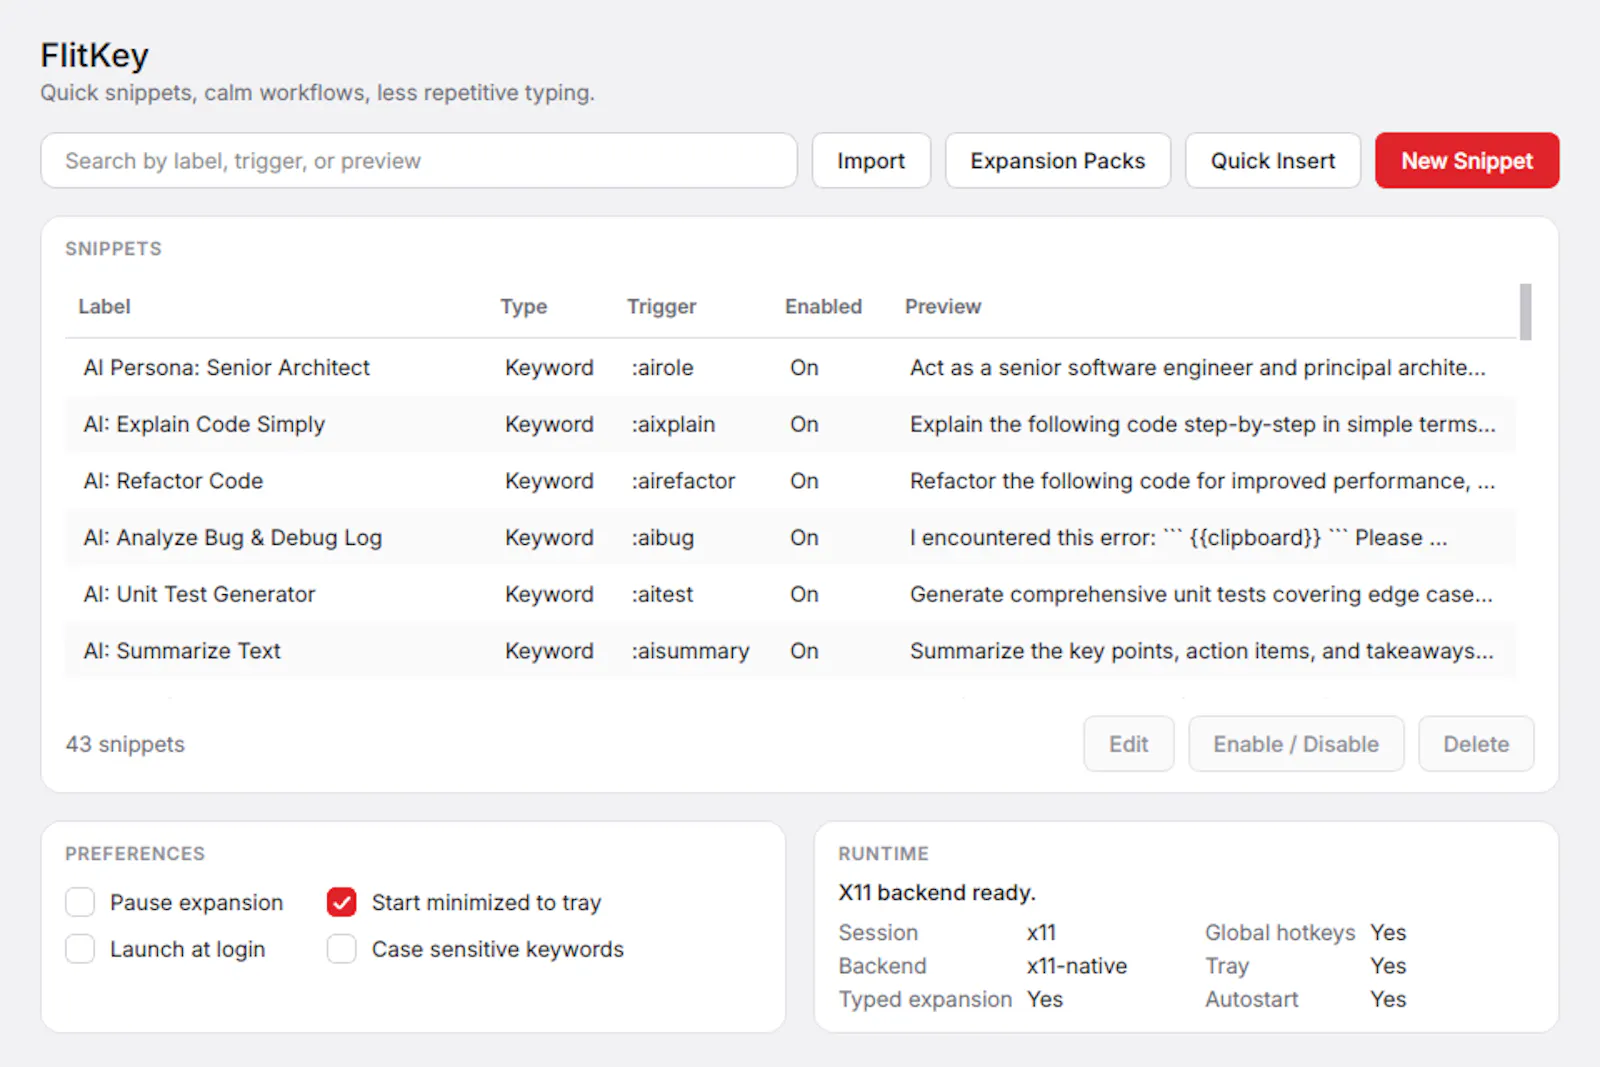Click the :aitest trigger cell
Viewport: 1600px width, 1067px height.
662,594
